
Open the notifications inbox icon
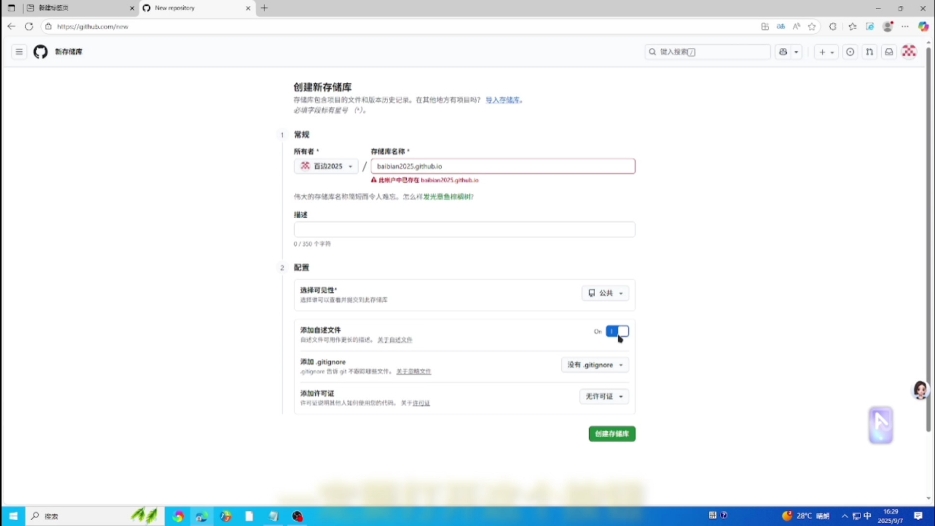click(x=889, y=52)
